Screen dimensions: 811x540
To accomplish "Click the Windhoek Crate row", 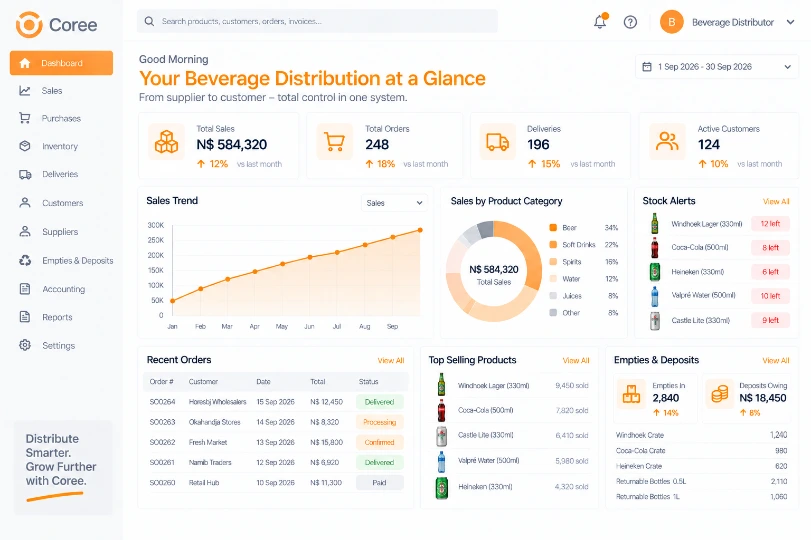I will coord(701,435).
